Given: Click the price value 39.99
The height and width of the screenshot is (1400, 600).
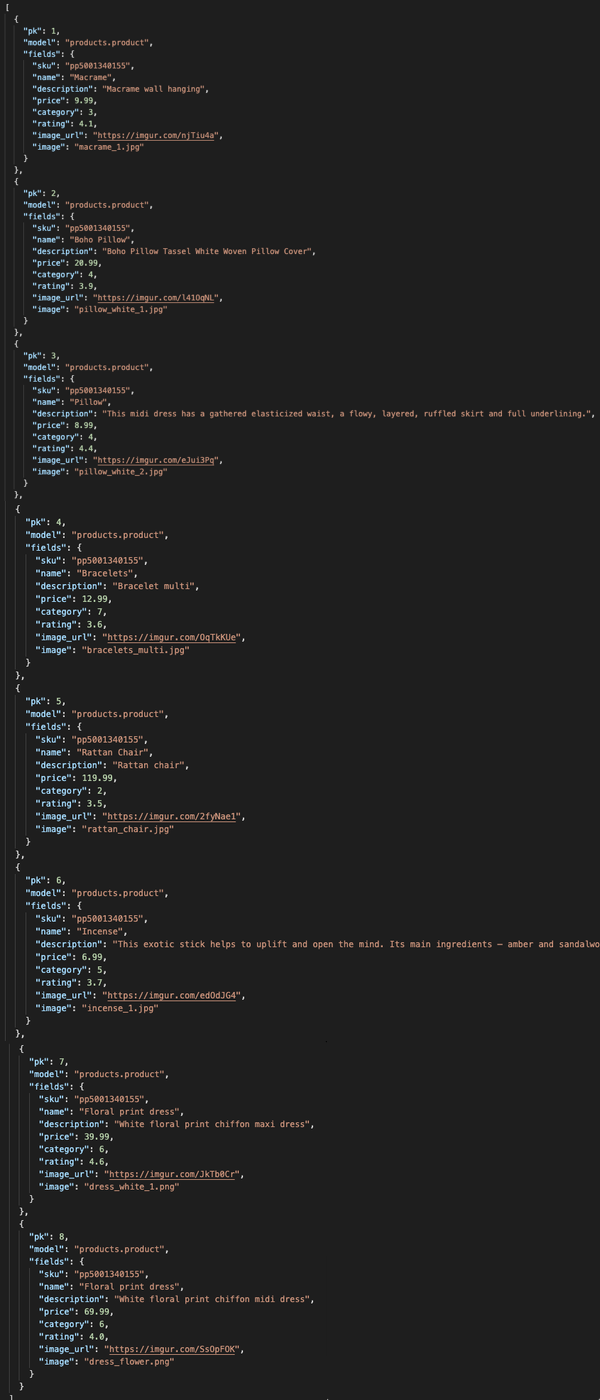Looking at the screenshot, I should [x=100, y=1136].
